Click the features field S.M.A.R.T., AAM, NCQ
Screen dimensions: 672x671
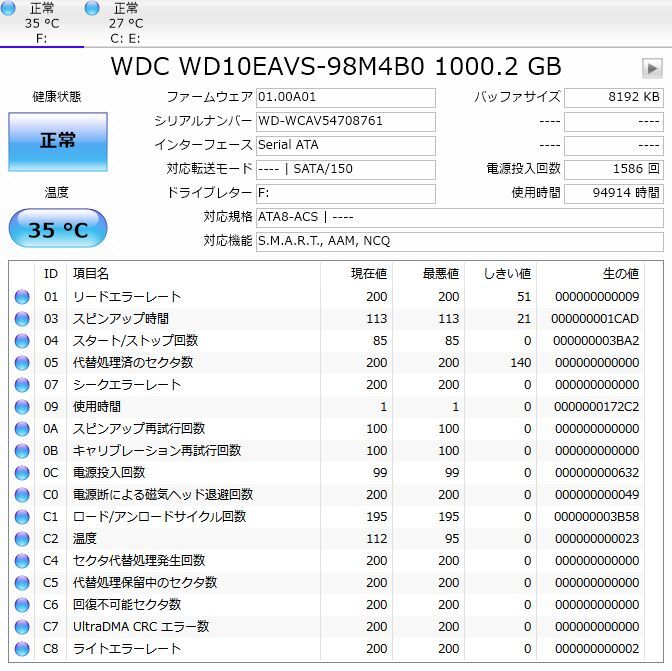click(x=460, y=242)
